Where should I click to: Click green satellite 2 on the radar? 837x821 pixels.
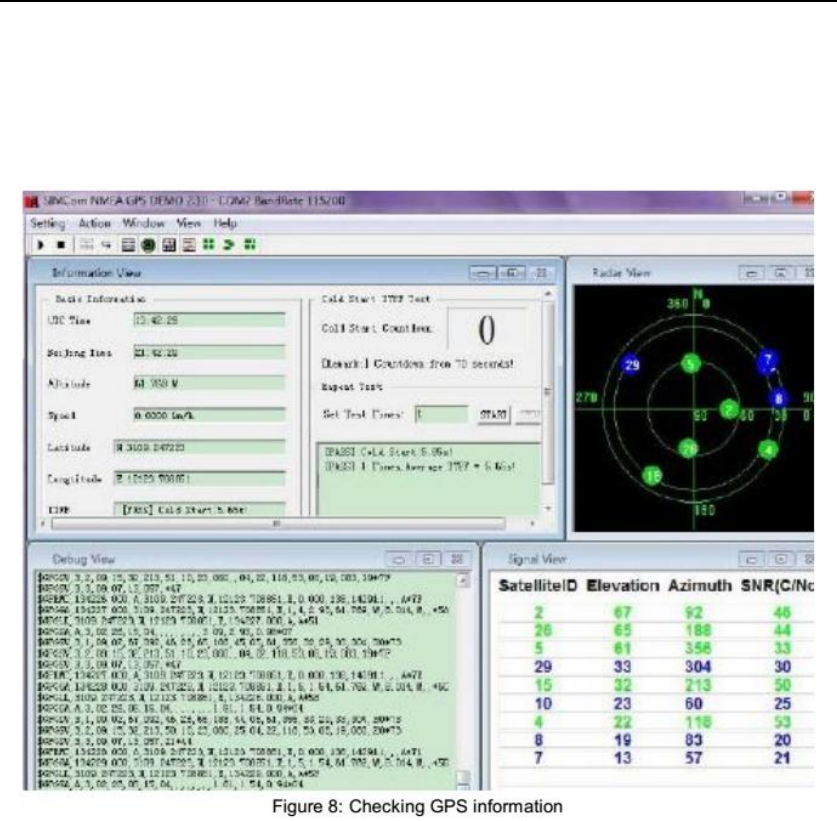coord(729,409)
